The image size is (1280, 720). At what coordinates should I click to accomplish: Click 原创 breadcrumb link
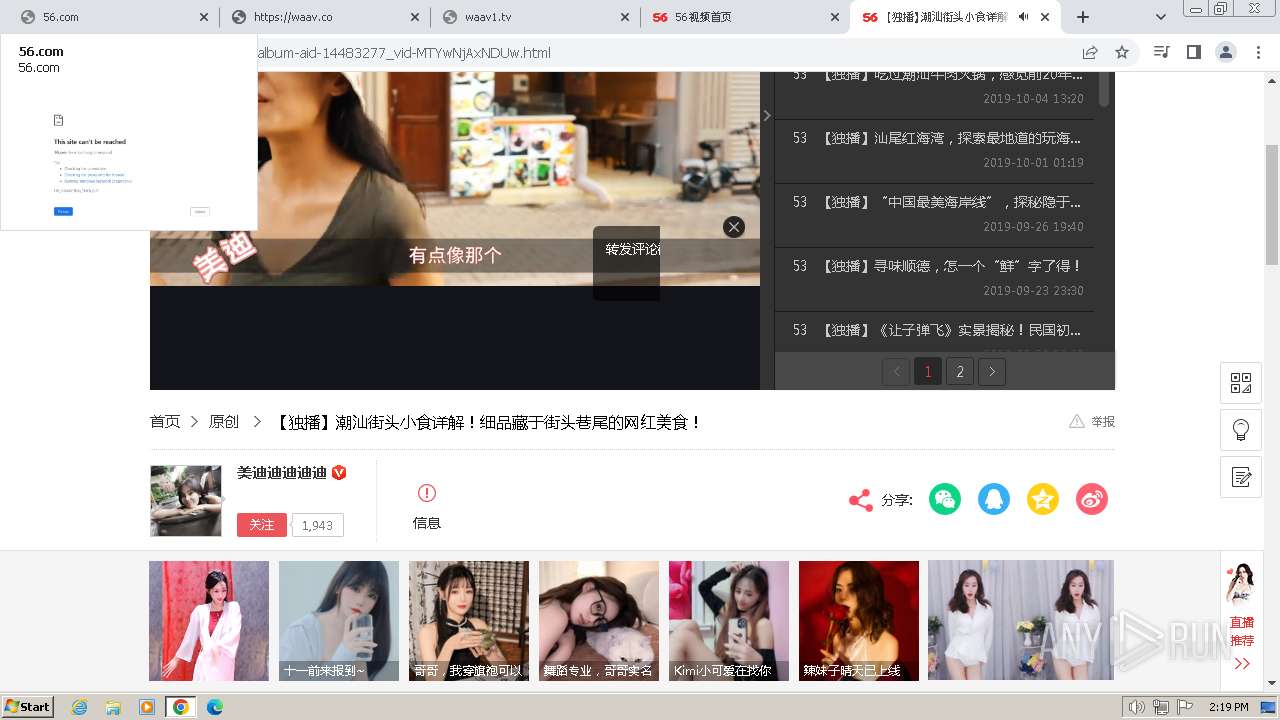pyautogui.click(x=224, y=422)
